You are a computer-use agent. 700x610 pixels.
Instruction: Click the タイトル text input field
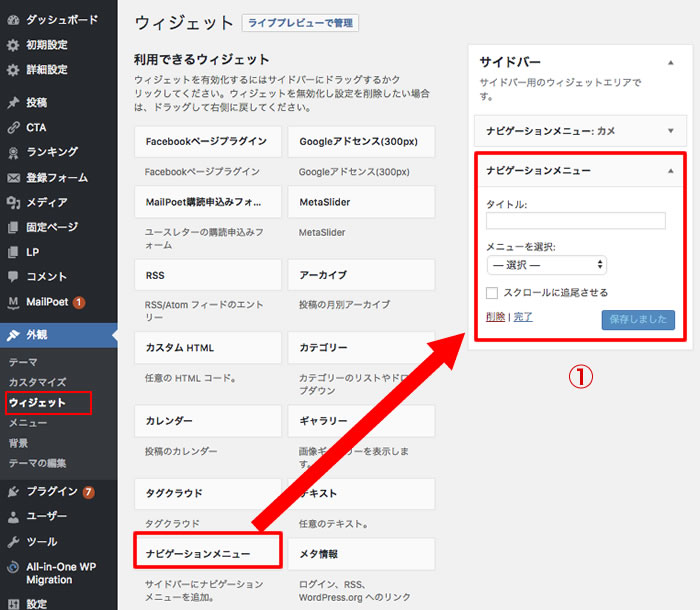tap(575, 221)
